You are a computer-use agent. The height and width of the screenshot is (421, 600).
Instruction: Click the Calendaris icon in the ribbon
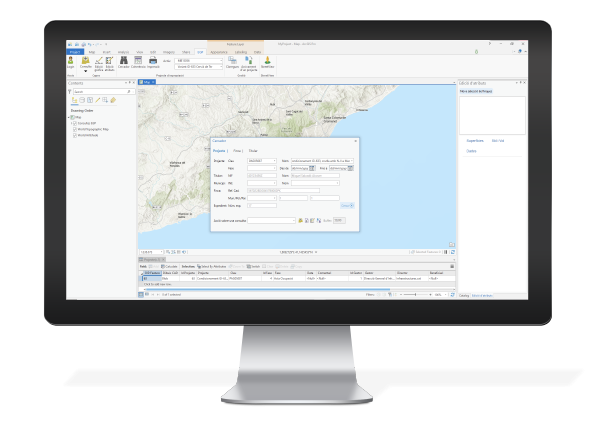point(138,61)
